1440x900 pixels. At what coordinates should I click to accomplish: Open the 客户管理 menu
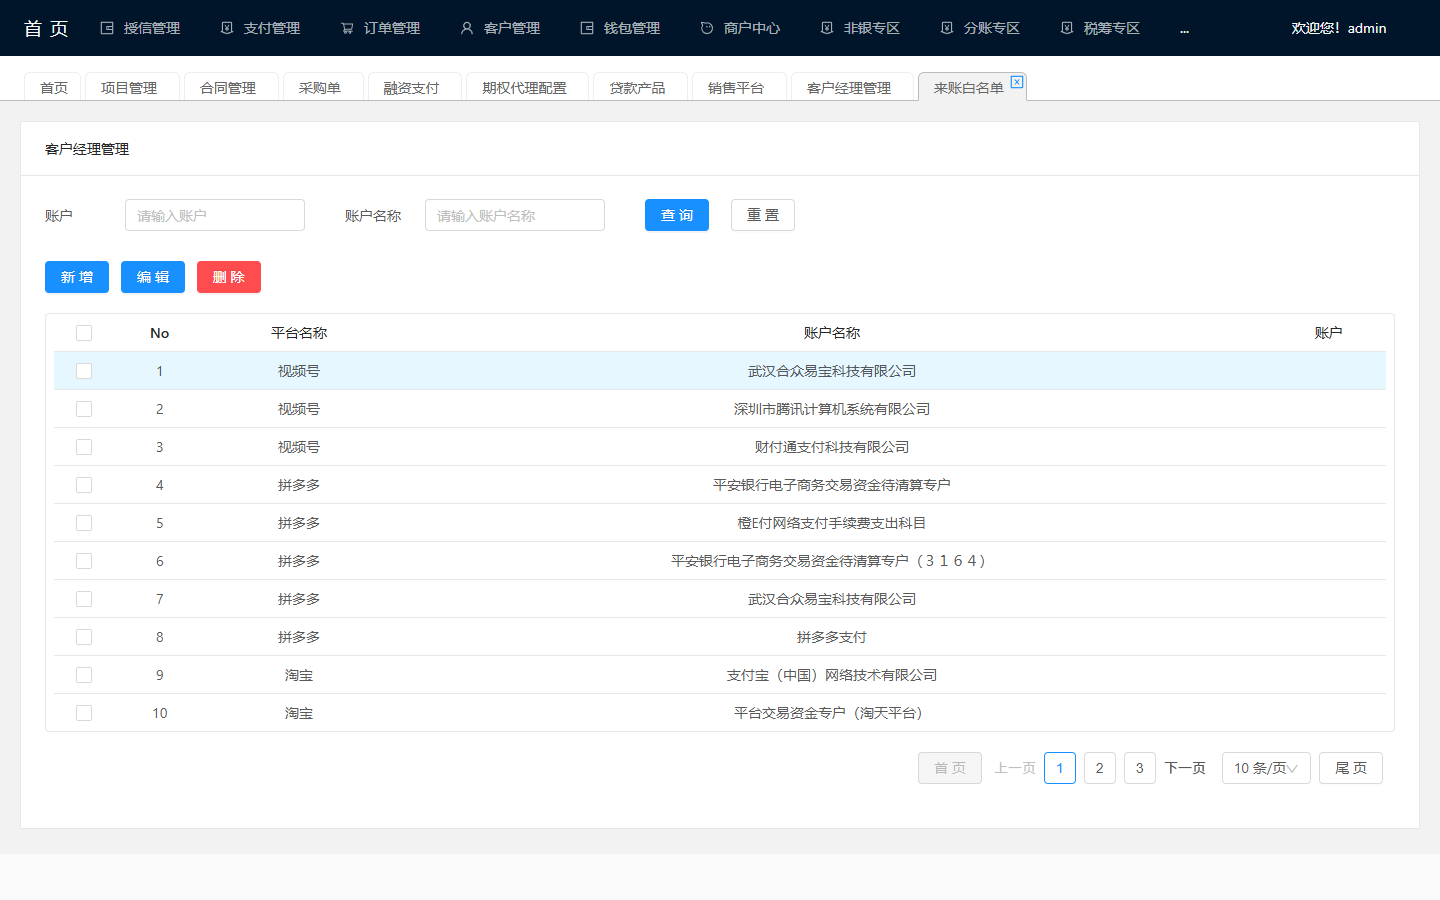coord(501,28)
